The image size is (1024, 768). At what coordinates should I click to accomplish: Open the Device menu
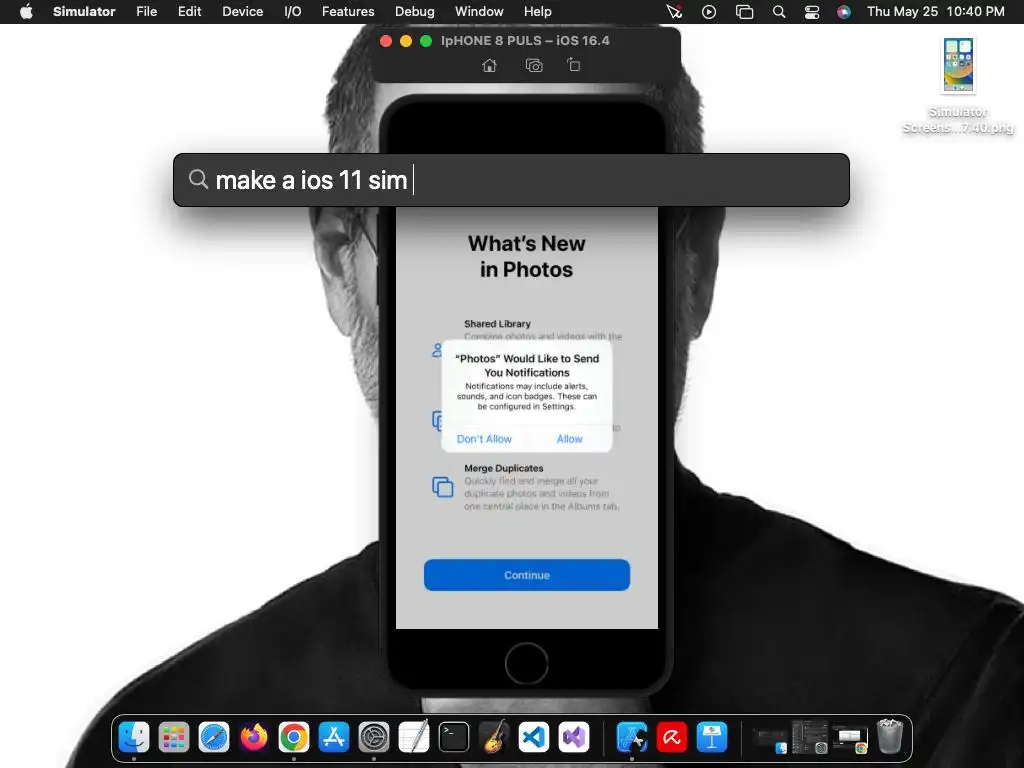point(242,12)
